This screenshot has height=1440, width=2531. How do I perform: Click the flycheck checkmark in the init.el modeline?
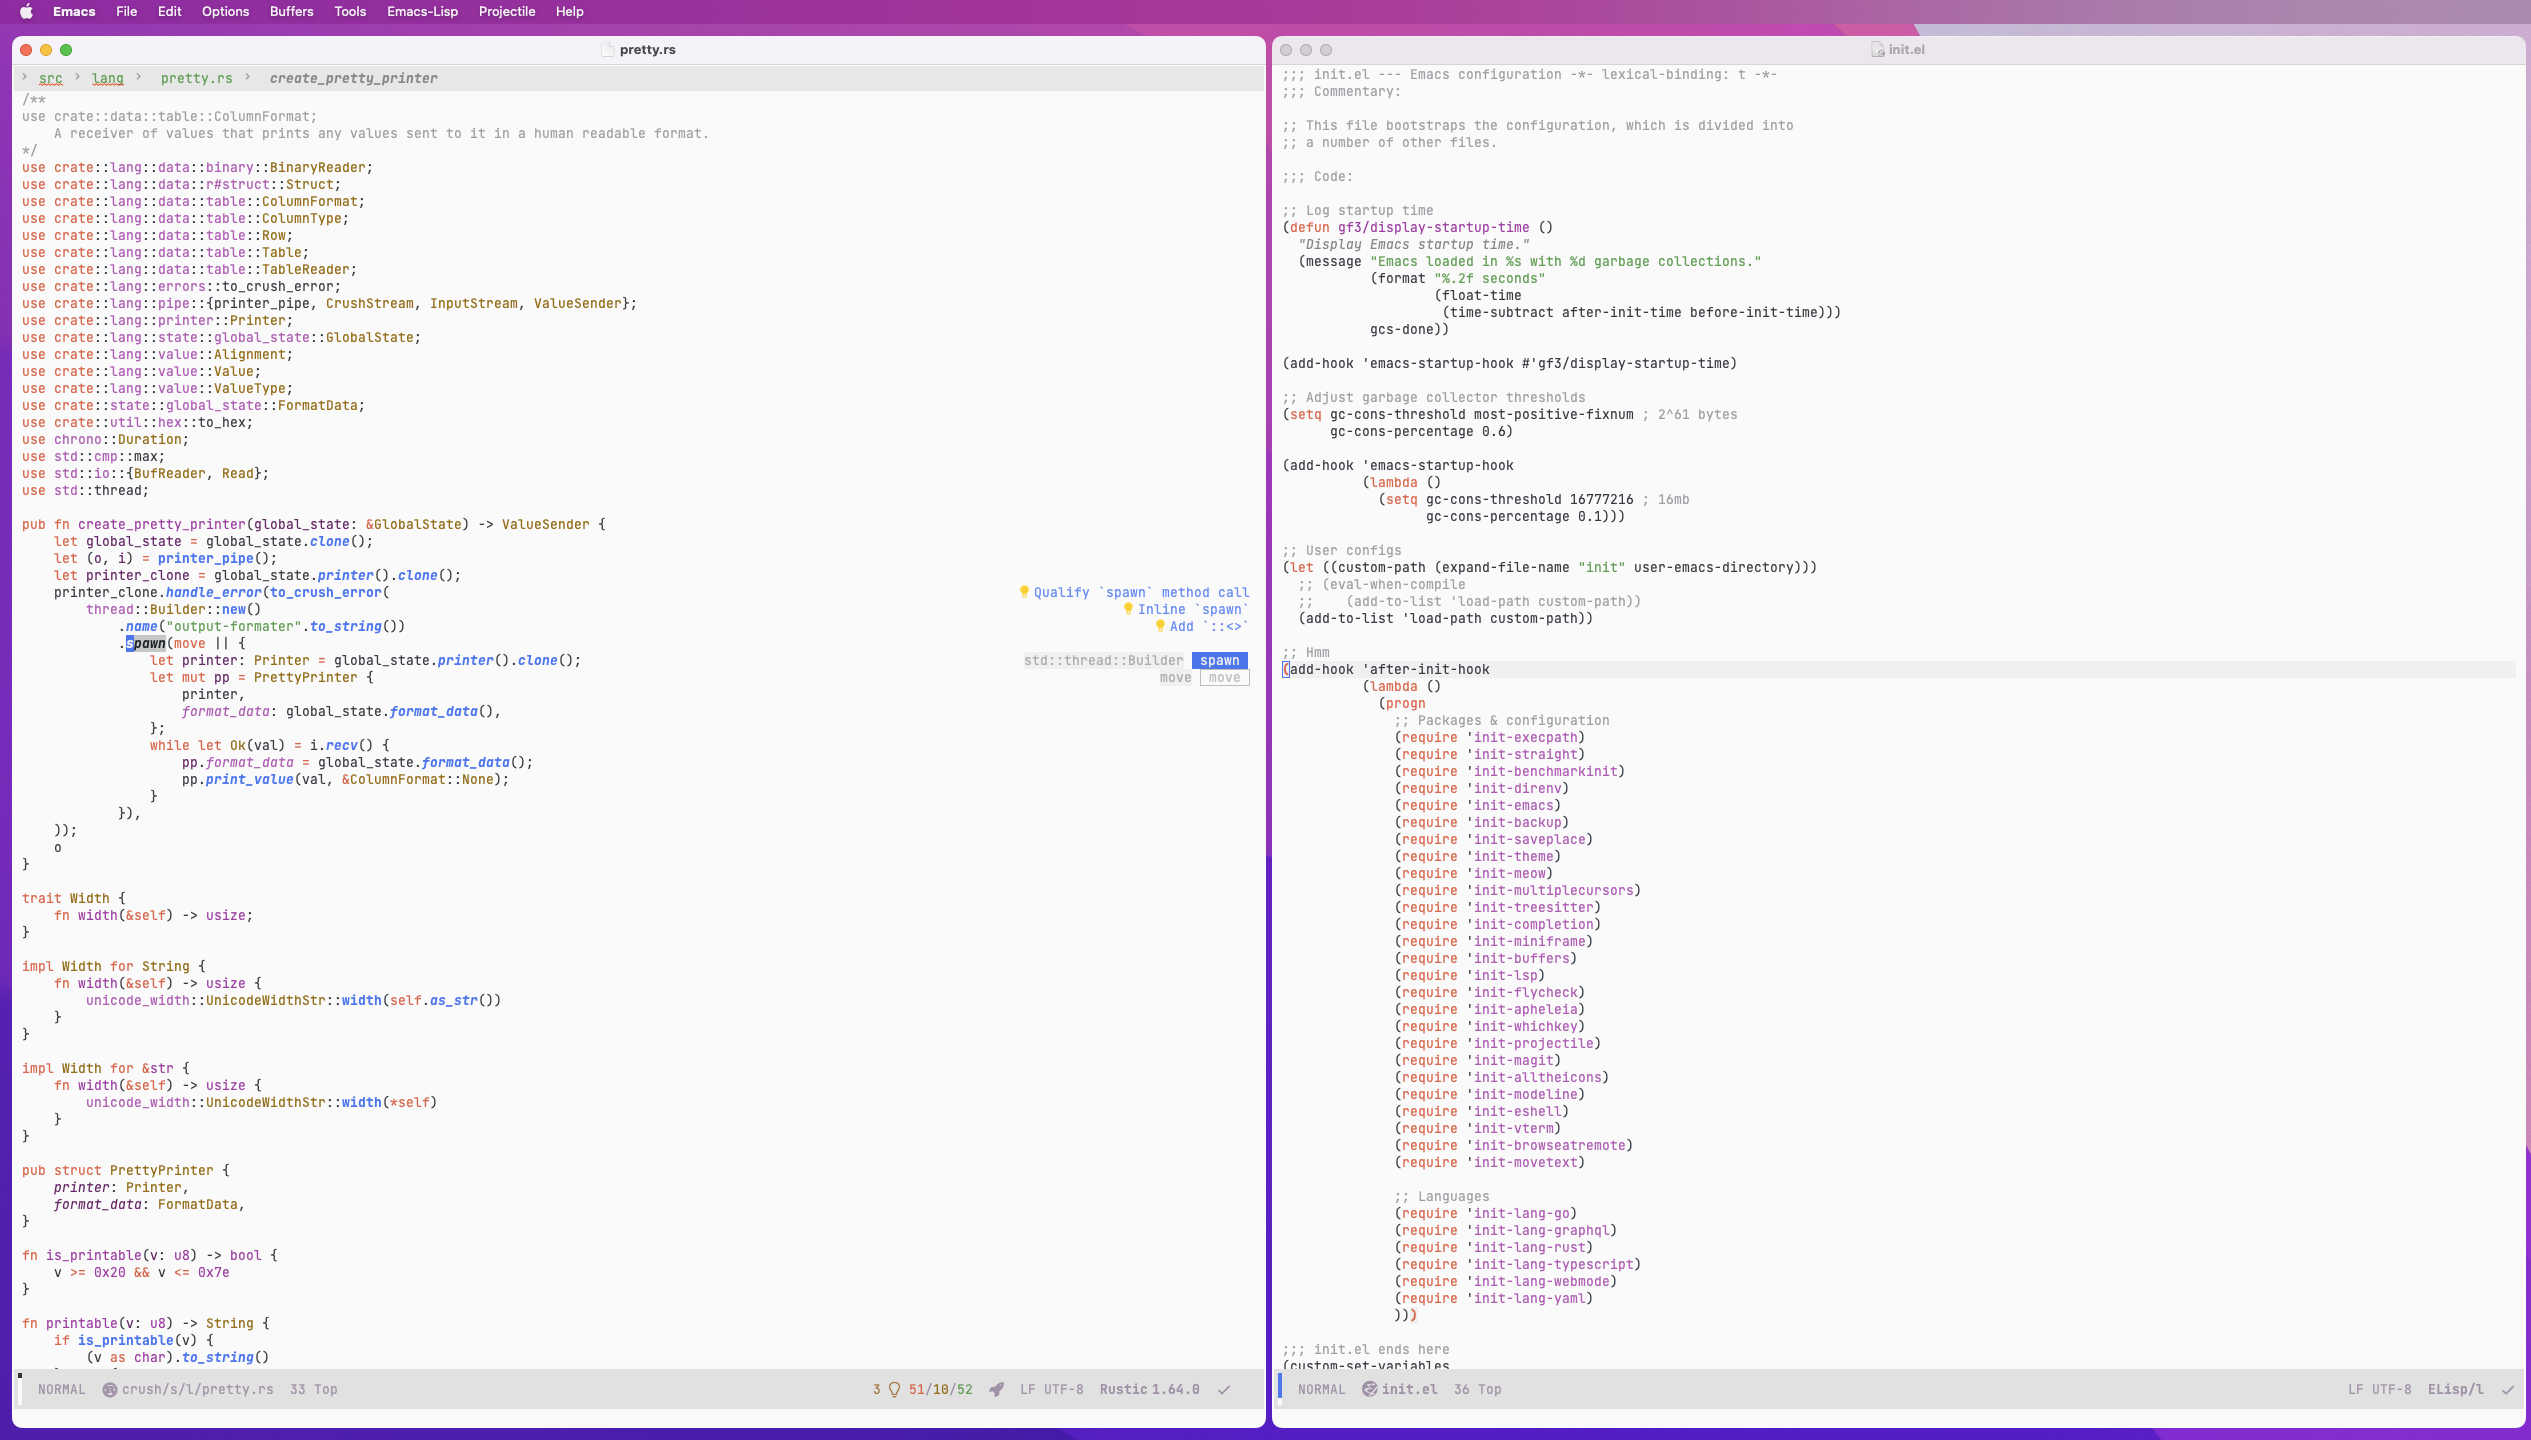[x=2508, y=1389]
